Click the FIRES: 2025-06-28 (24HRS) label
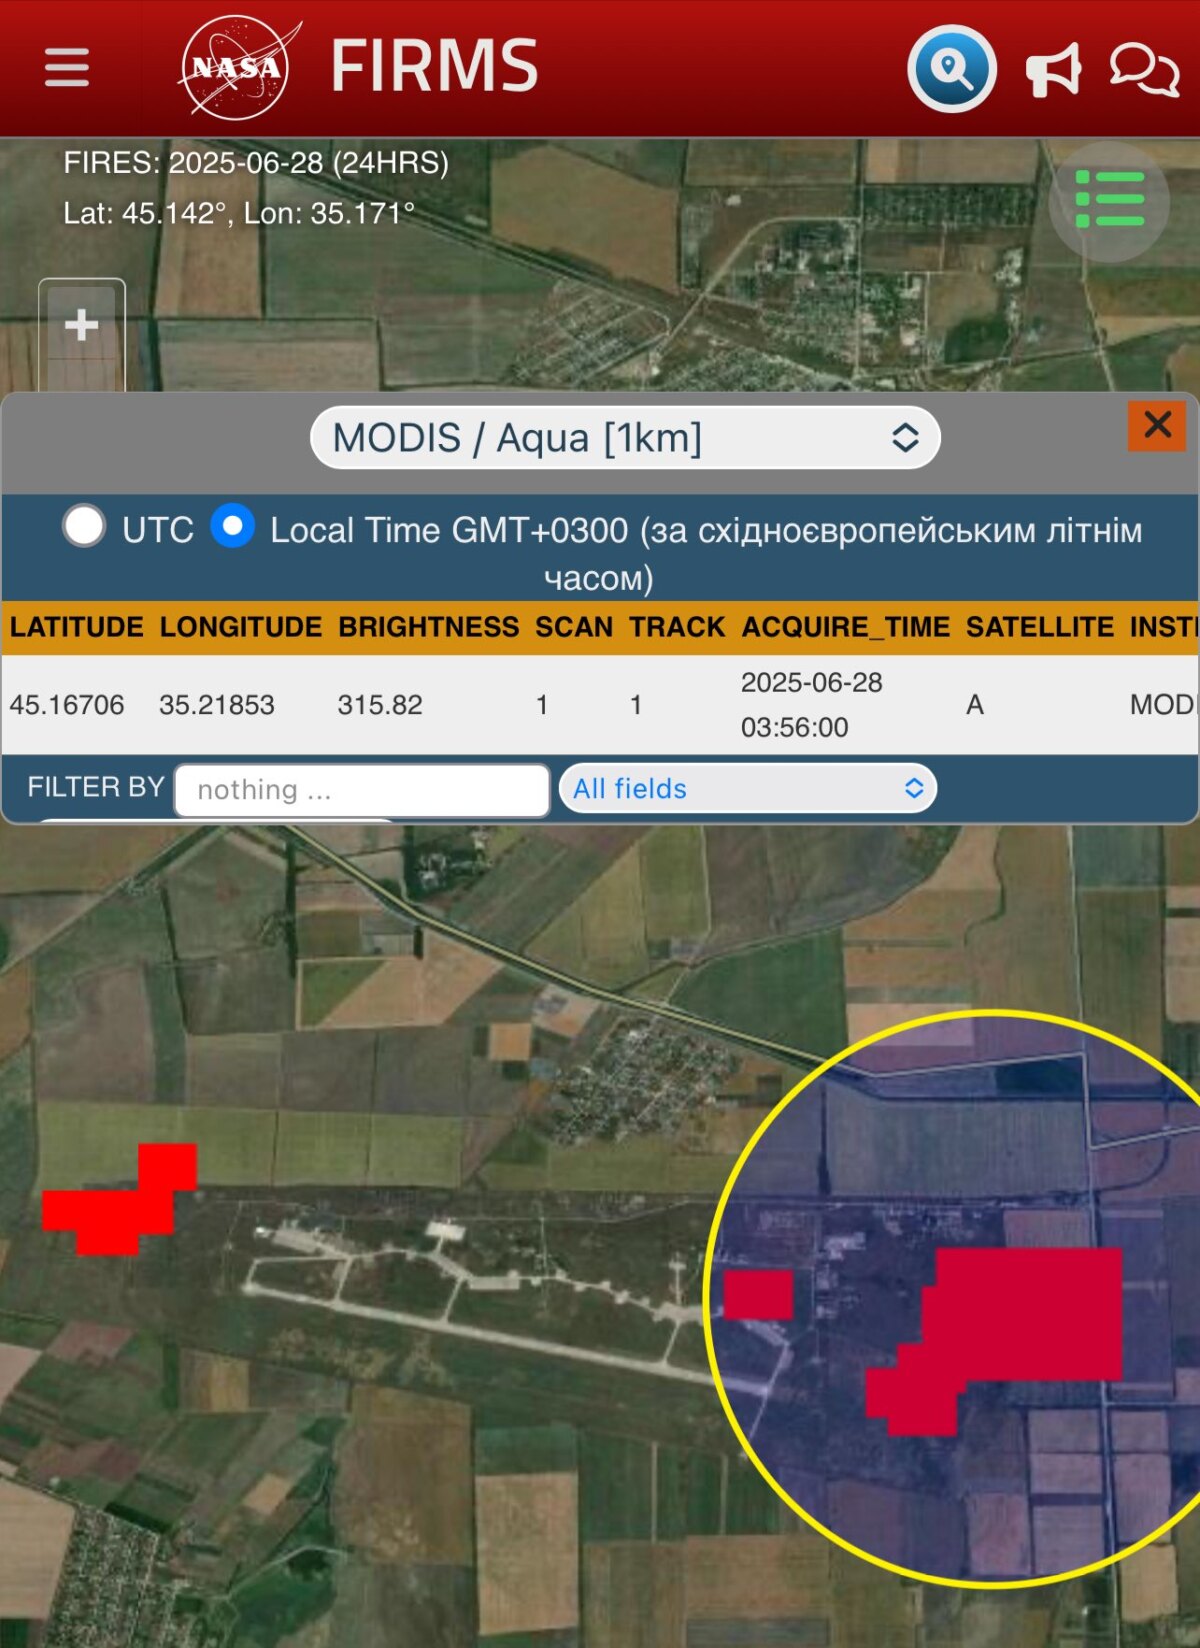This screenshot has height=1648, width=1200. click(x=256, y=162)
